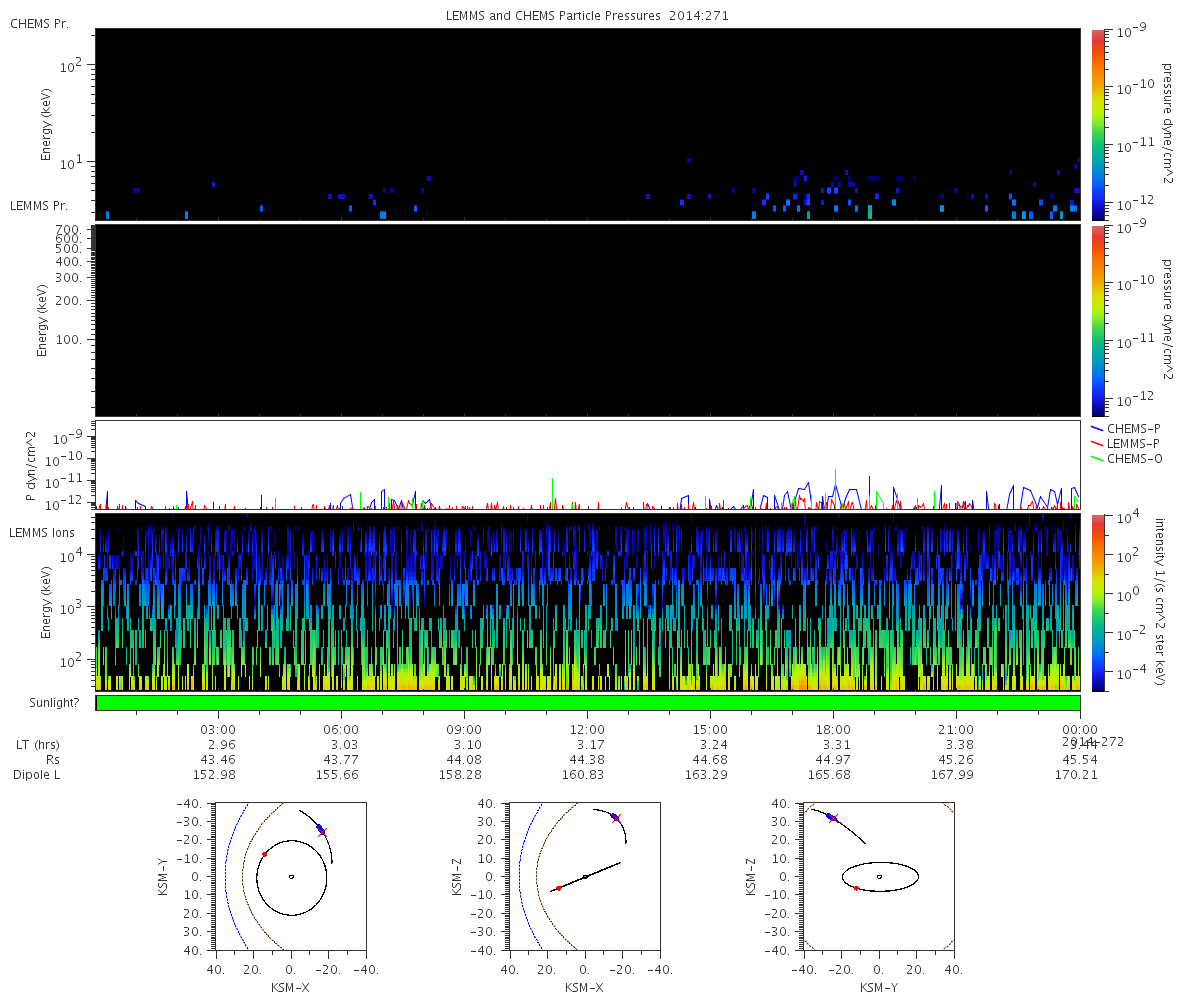Screen dimensions: 1200x1000
Task: Click the P dyn/cm^2 line plot panel
Action: pos(587,465)
